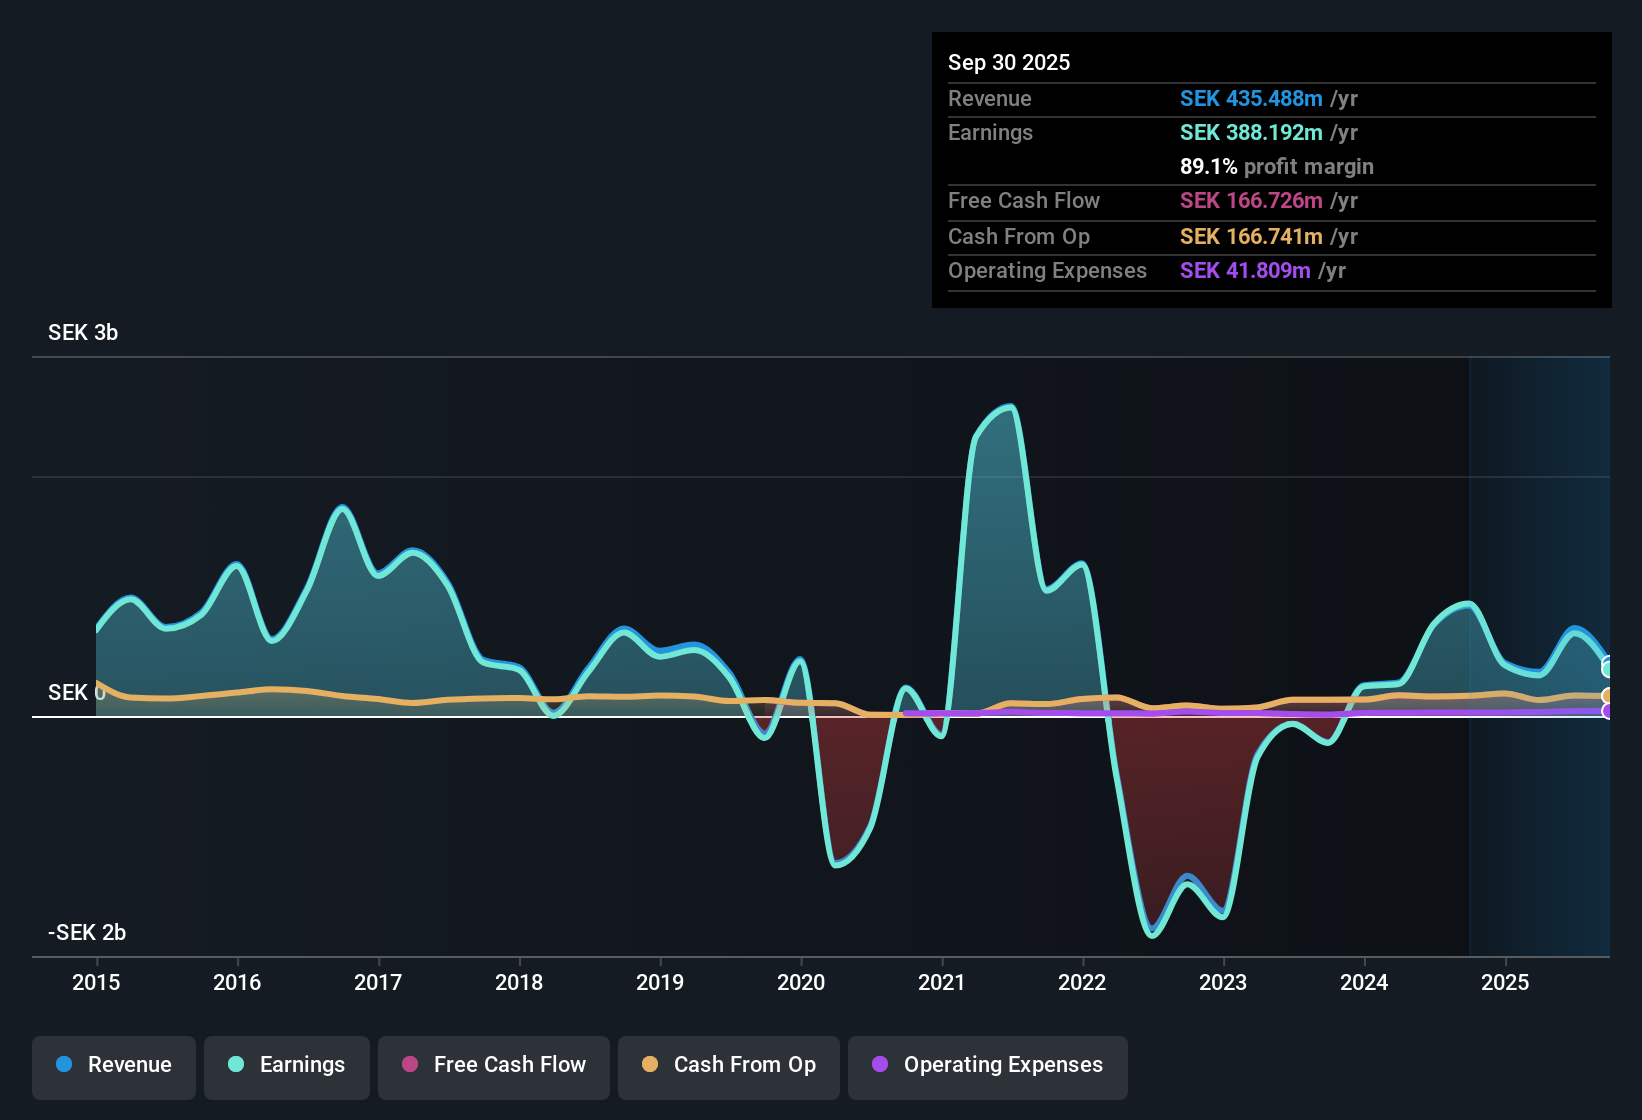The width and height of the screenshot is (1642, 1120).
Task: Click the orange Cash From Op dot
Action: tap(650, 1065)
